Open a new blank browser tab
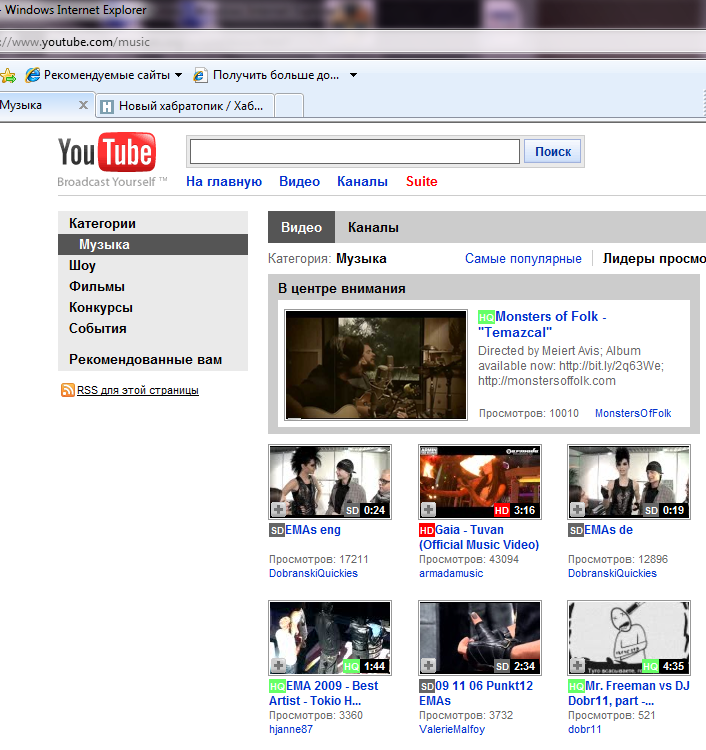The image size is (706, 750). coord(289,106)
